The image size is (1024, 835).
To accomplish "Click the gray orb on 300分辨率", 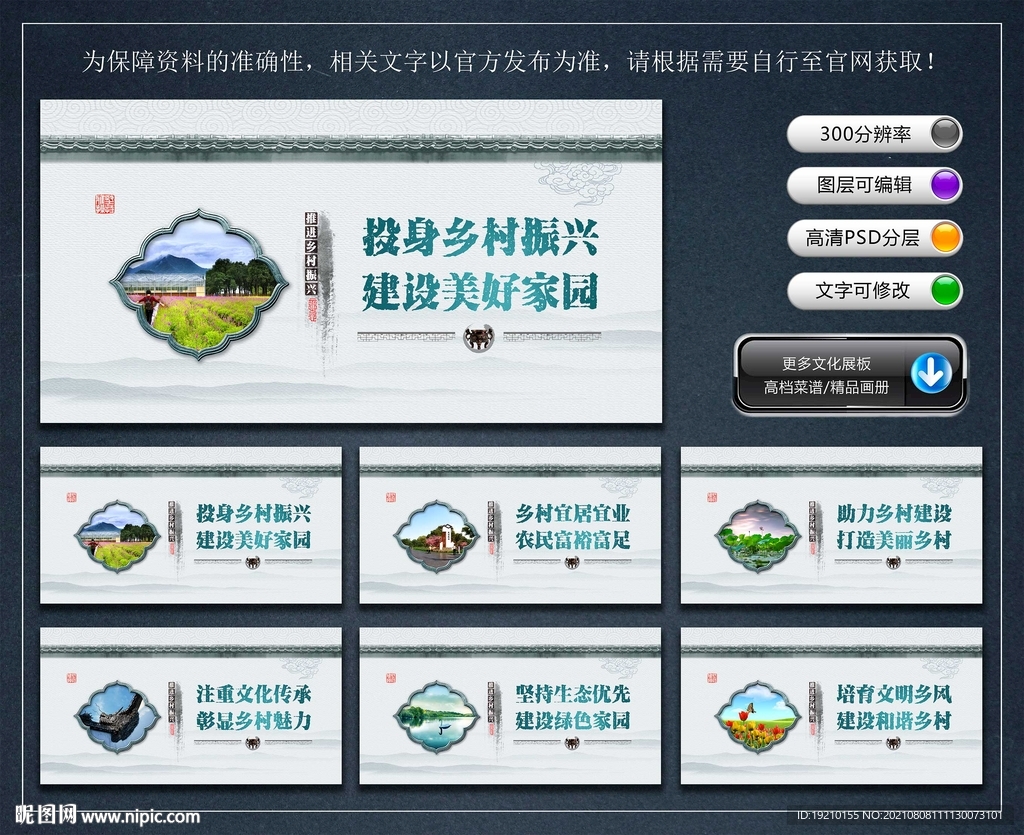I will point(944,134).
